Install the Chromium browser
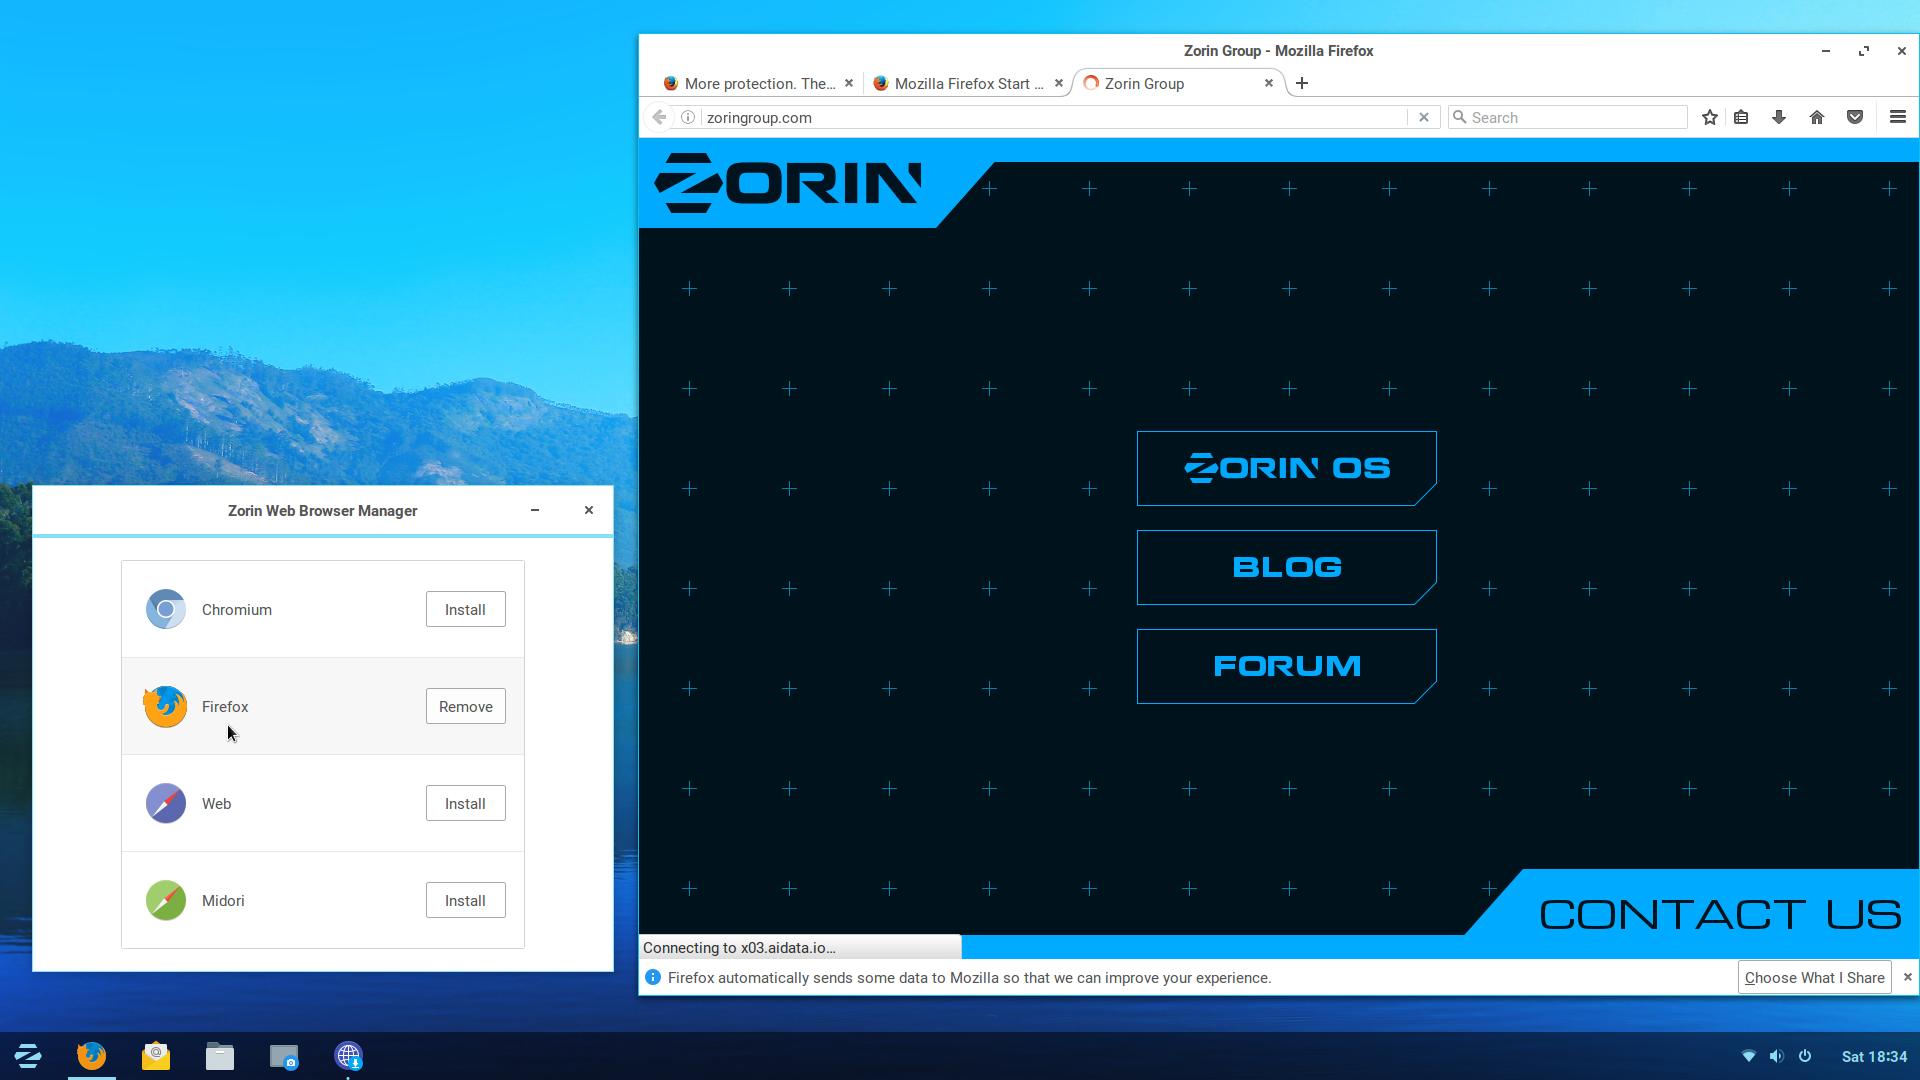The height and width of the screenshot is (1080, 1920). [x=465, y=609]
